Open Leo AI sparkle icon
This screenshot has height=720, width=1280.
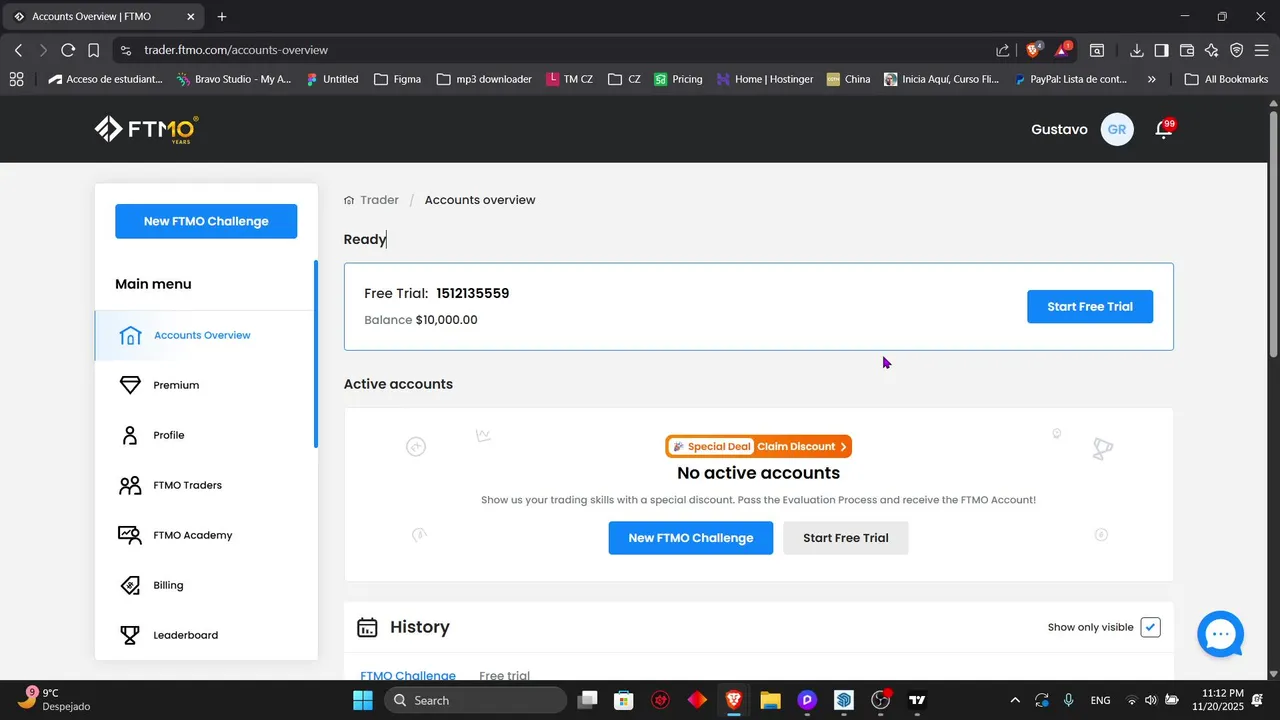[x=1212, y=50]
